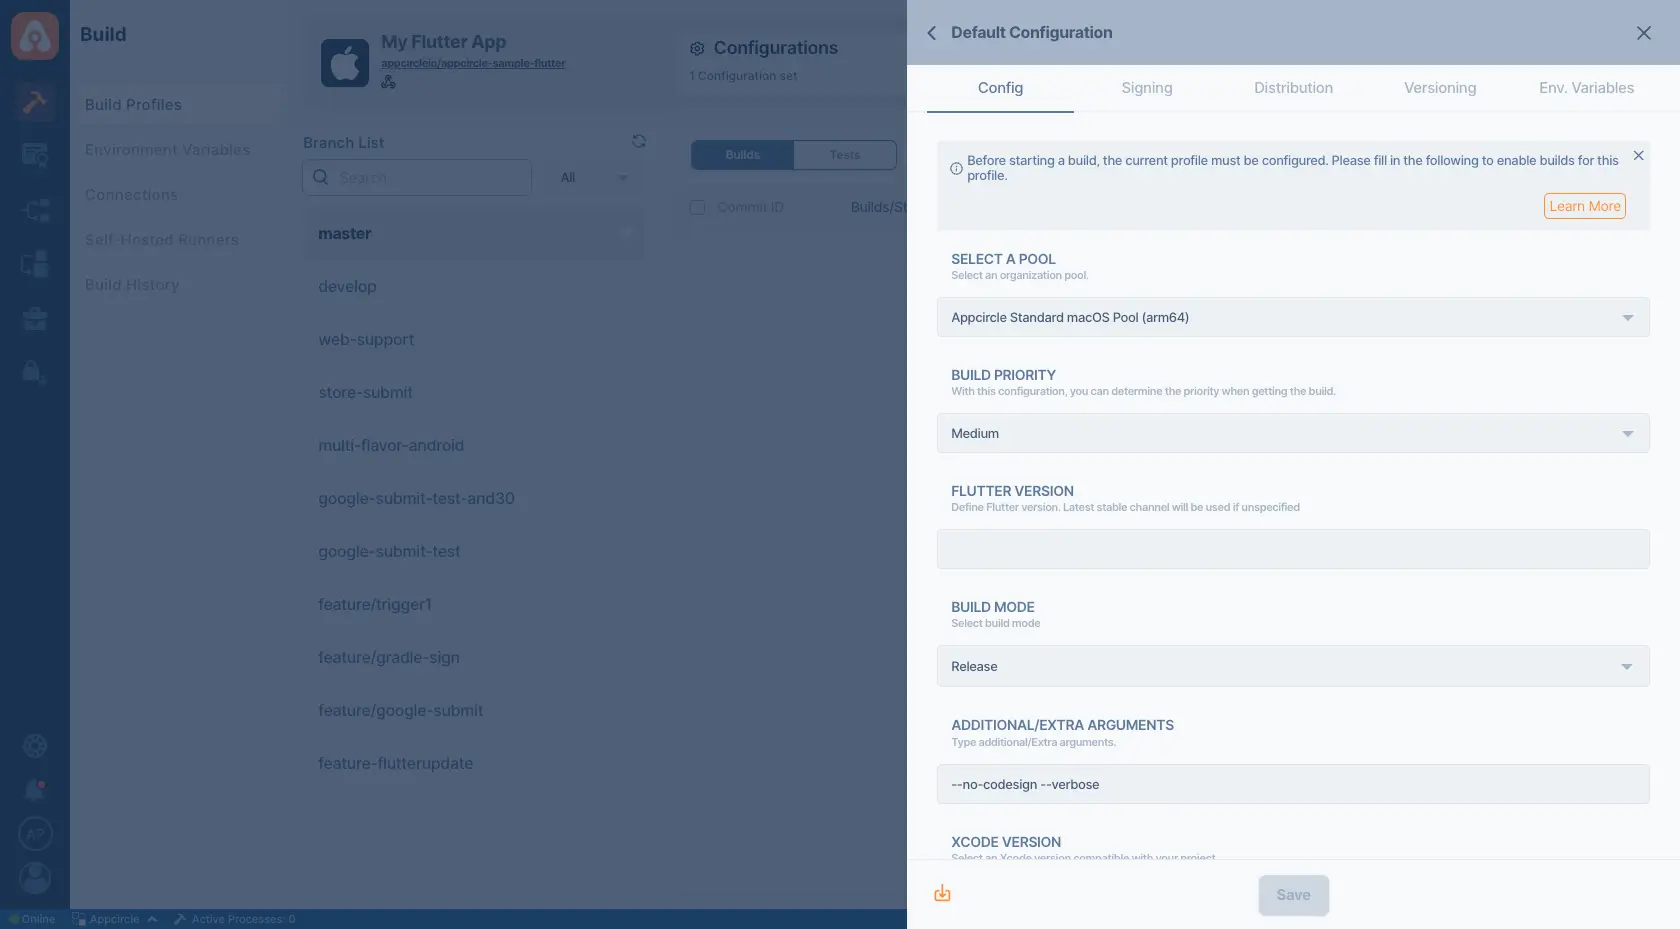1680x929 pixels.
Task: Click the My Flutter App title
Action: 443,42
